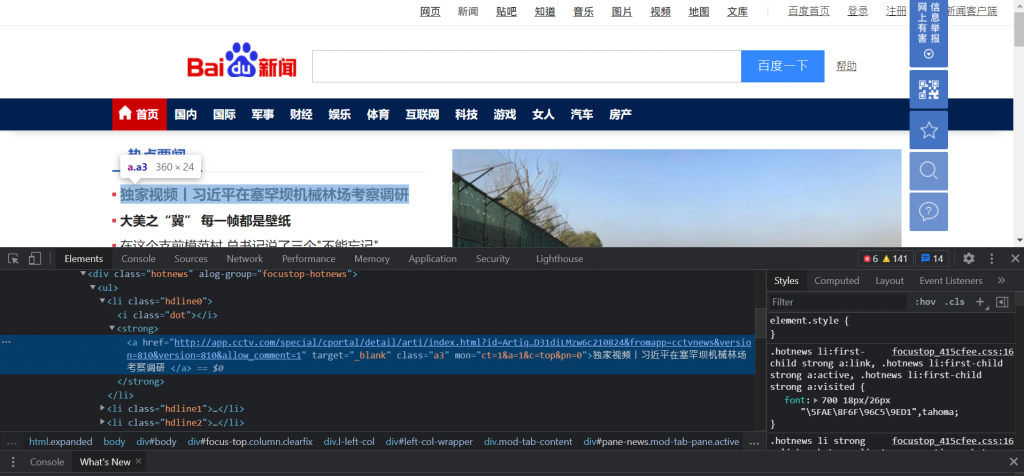Expand the font shorthand property triangle
The image size is (1024, 476).
point(815,400)
